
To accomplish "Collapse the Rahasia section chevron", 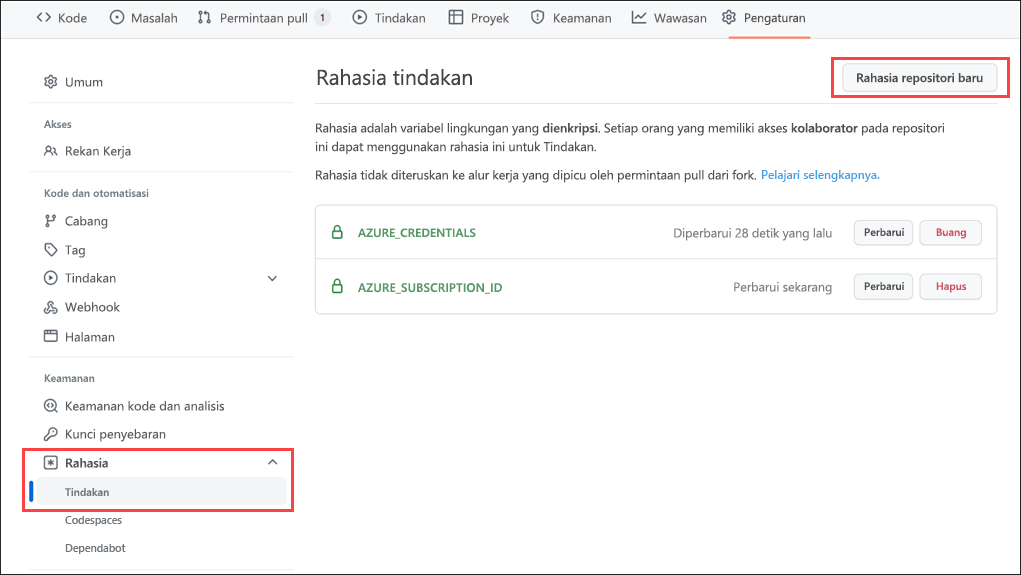I will 272,462.
